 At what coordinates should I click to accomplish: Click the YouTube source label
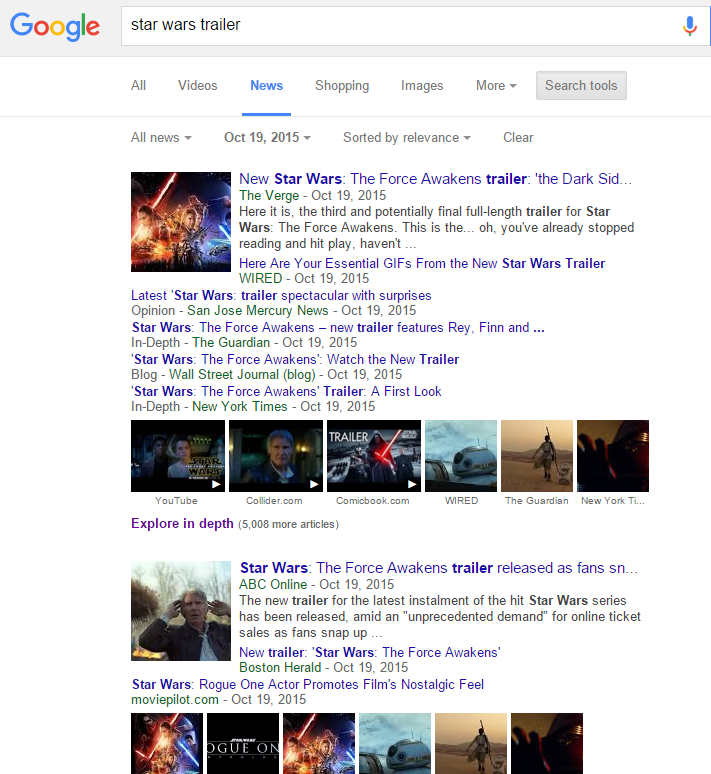pos(176,501)
